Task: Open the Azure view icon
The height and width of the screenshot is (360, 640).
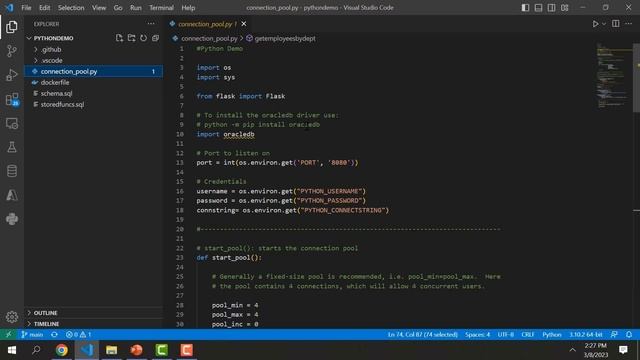Action: tap(12, 195)
